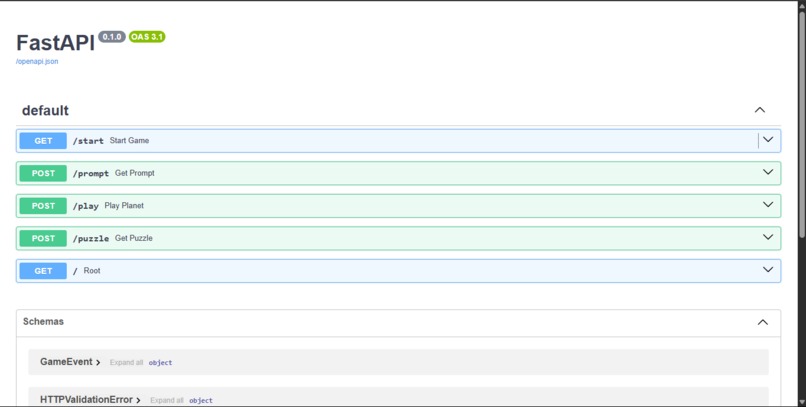This screenshot has width=806, height=407.
Task: Click the scrollbar down arrow
Action: [802, 401]
